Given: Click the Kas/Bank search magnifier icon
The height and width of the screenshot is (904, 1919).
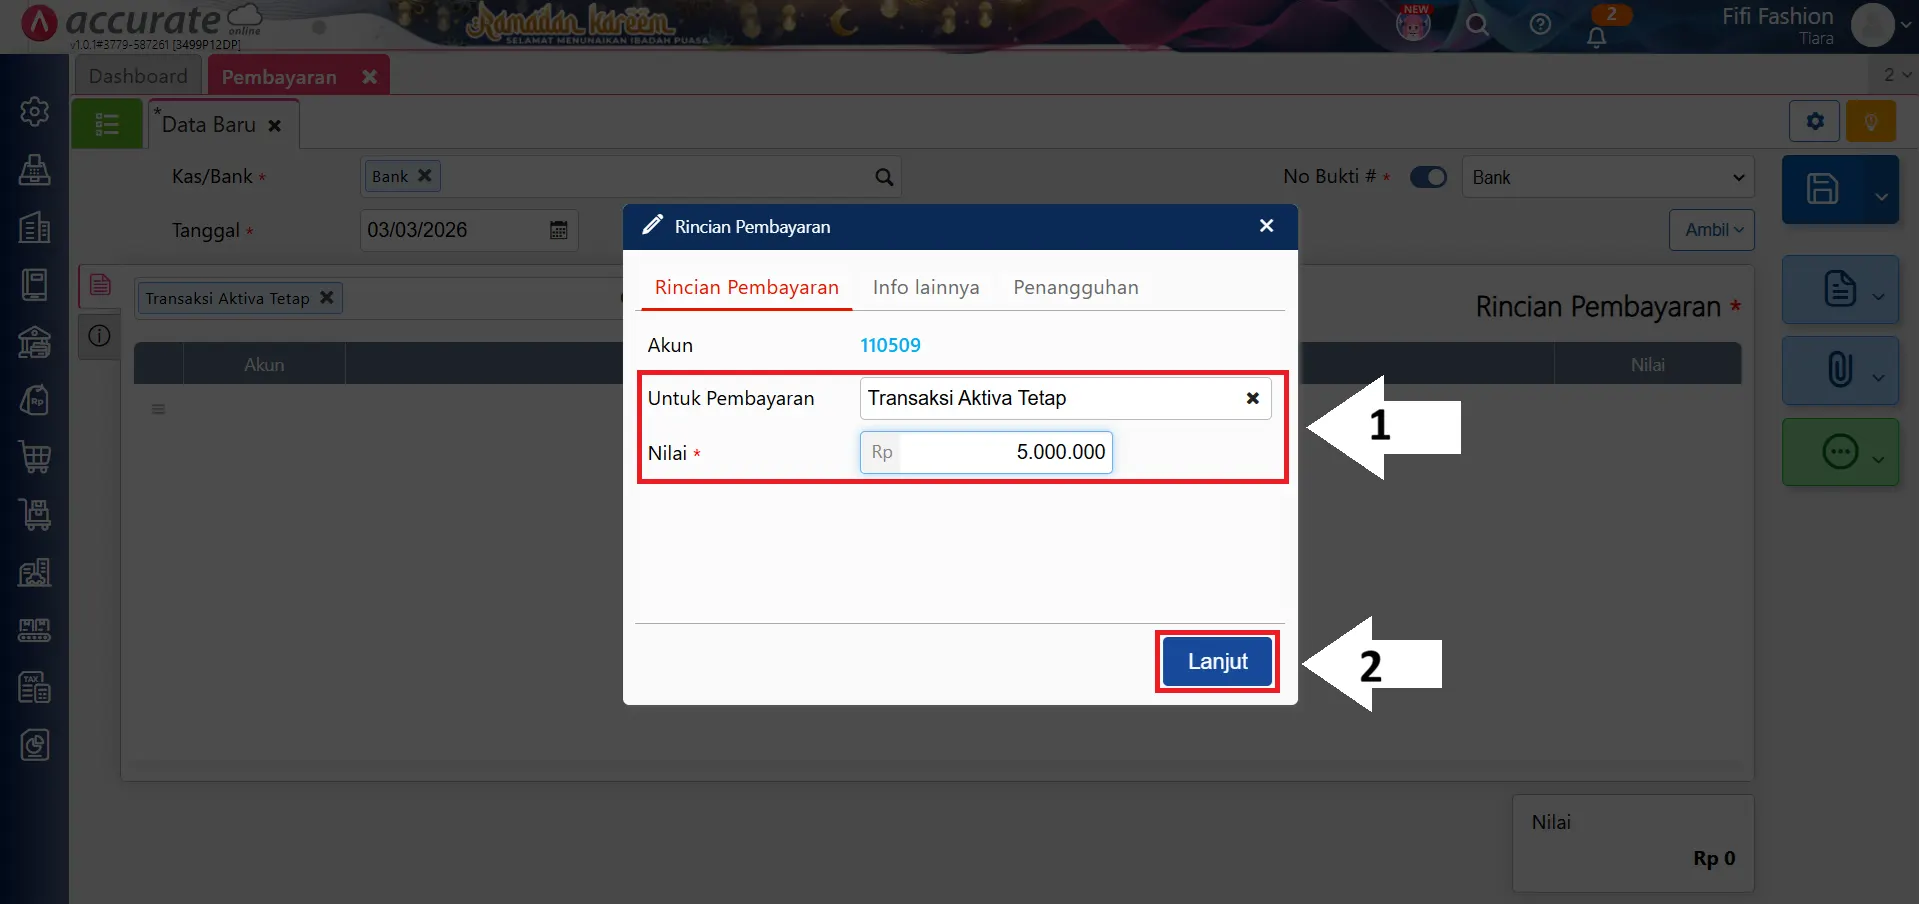Looking at the screenshot, I should [884, 177].
